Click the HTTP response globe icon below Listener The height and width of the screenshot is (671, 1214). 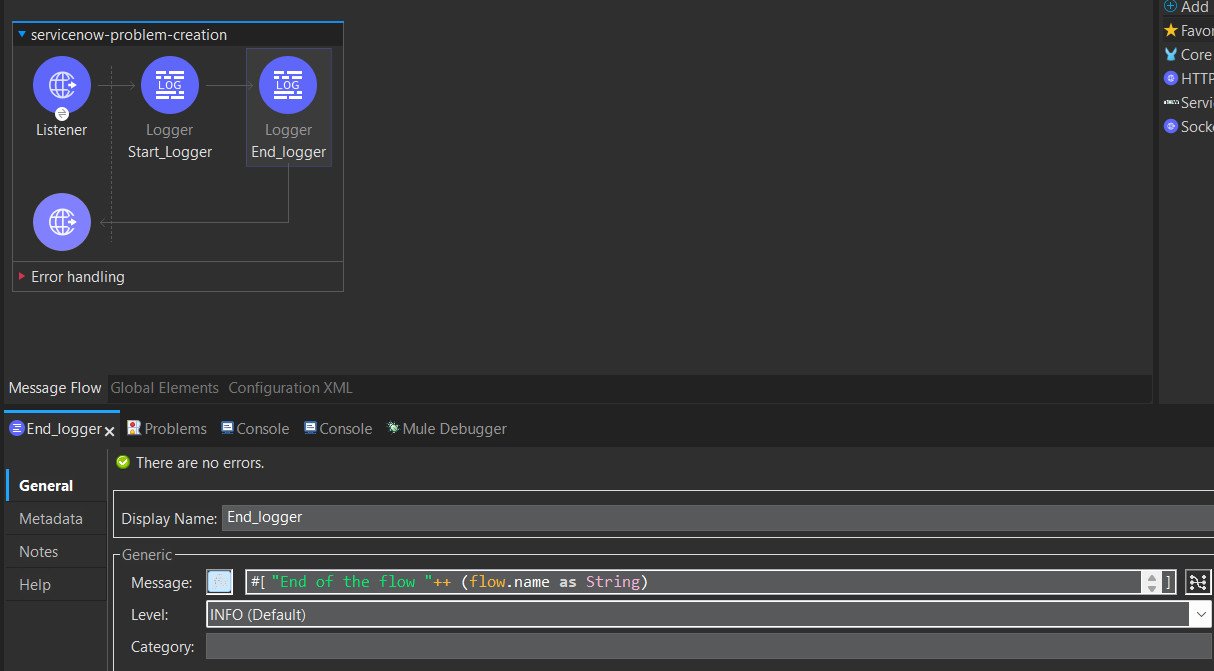(62, 222)
